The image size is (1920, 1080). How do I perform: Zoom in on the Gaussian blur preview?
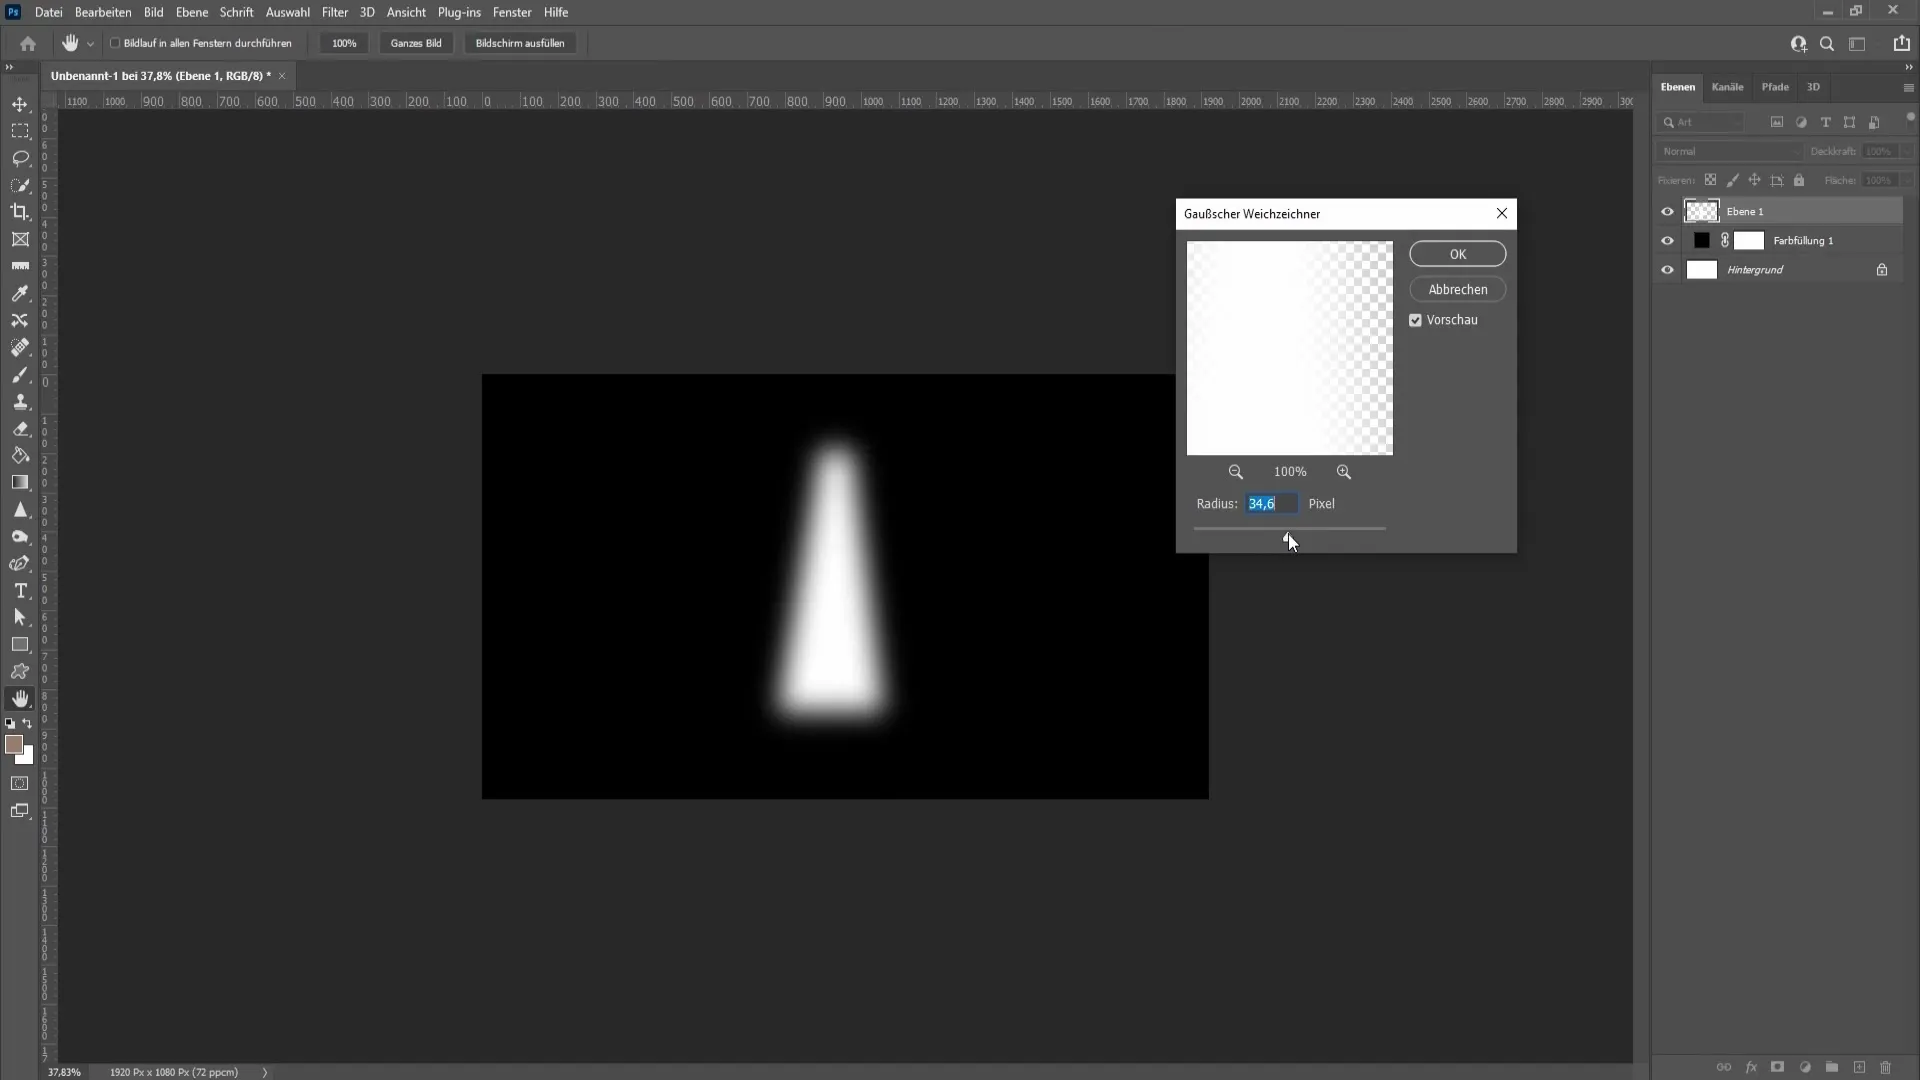coord(1343,472)
